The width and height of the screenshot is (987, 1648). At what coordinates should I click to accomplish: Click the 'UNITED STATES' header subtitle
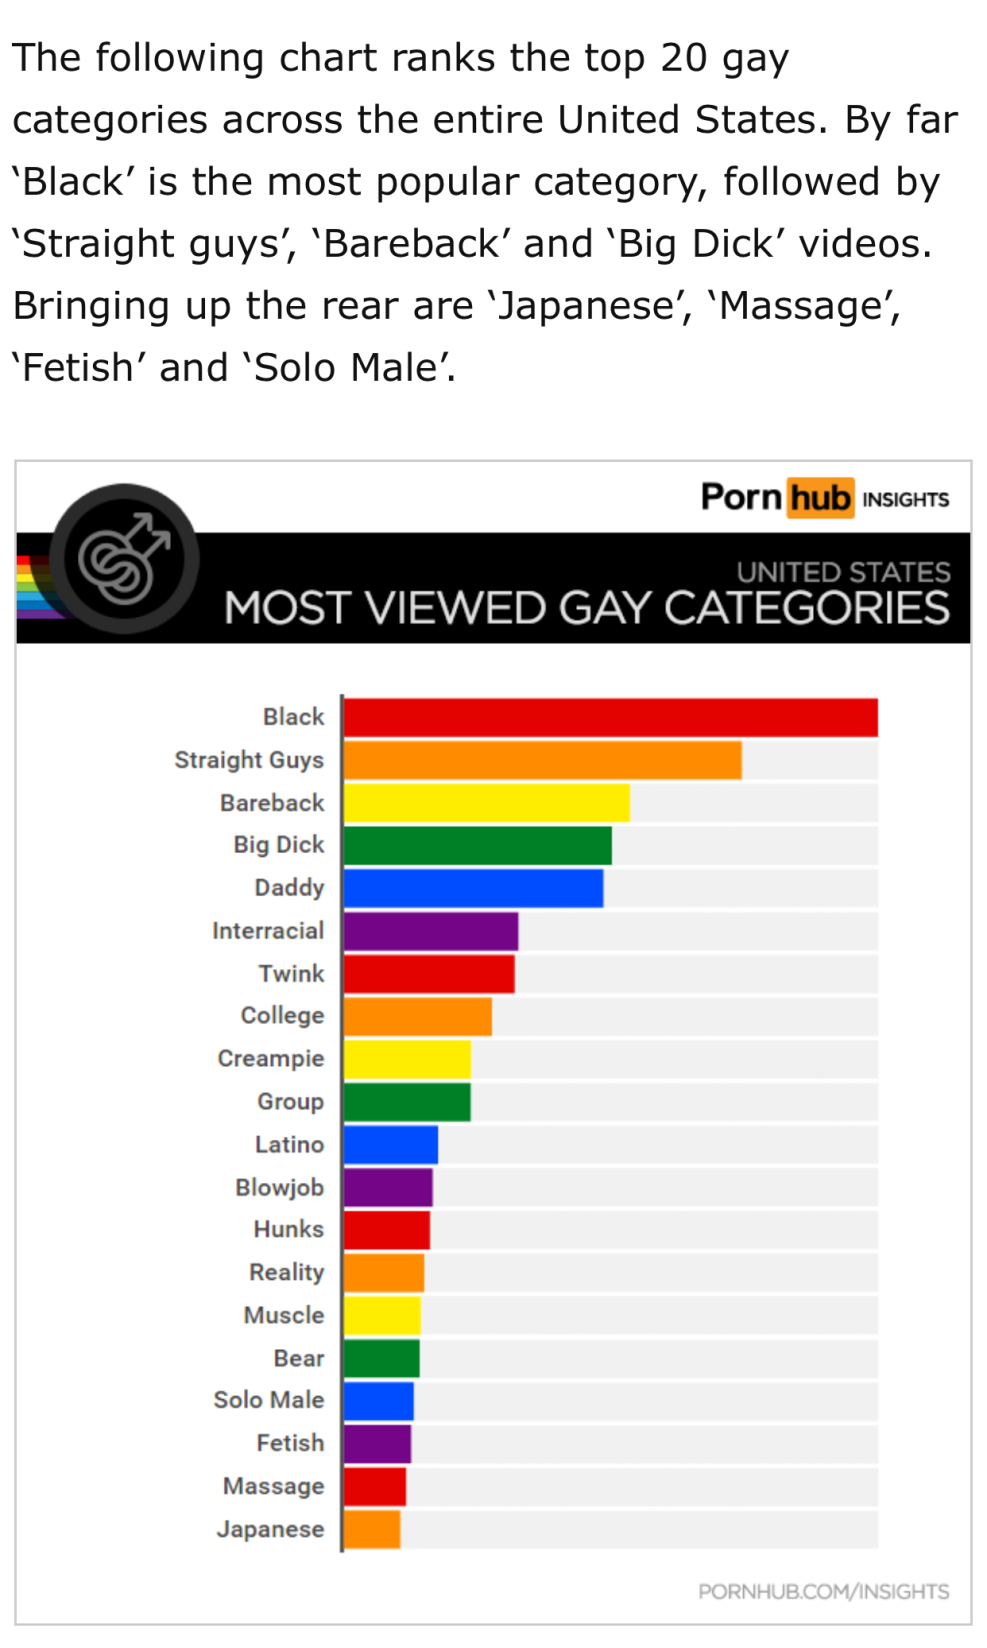[843, 571]
